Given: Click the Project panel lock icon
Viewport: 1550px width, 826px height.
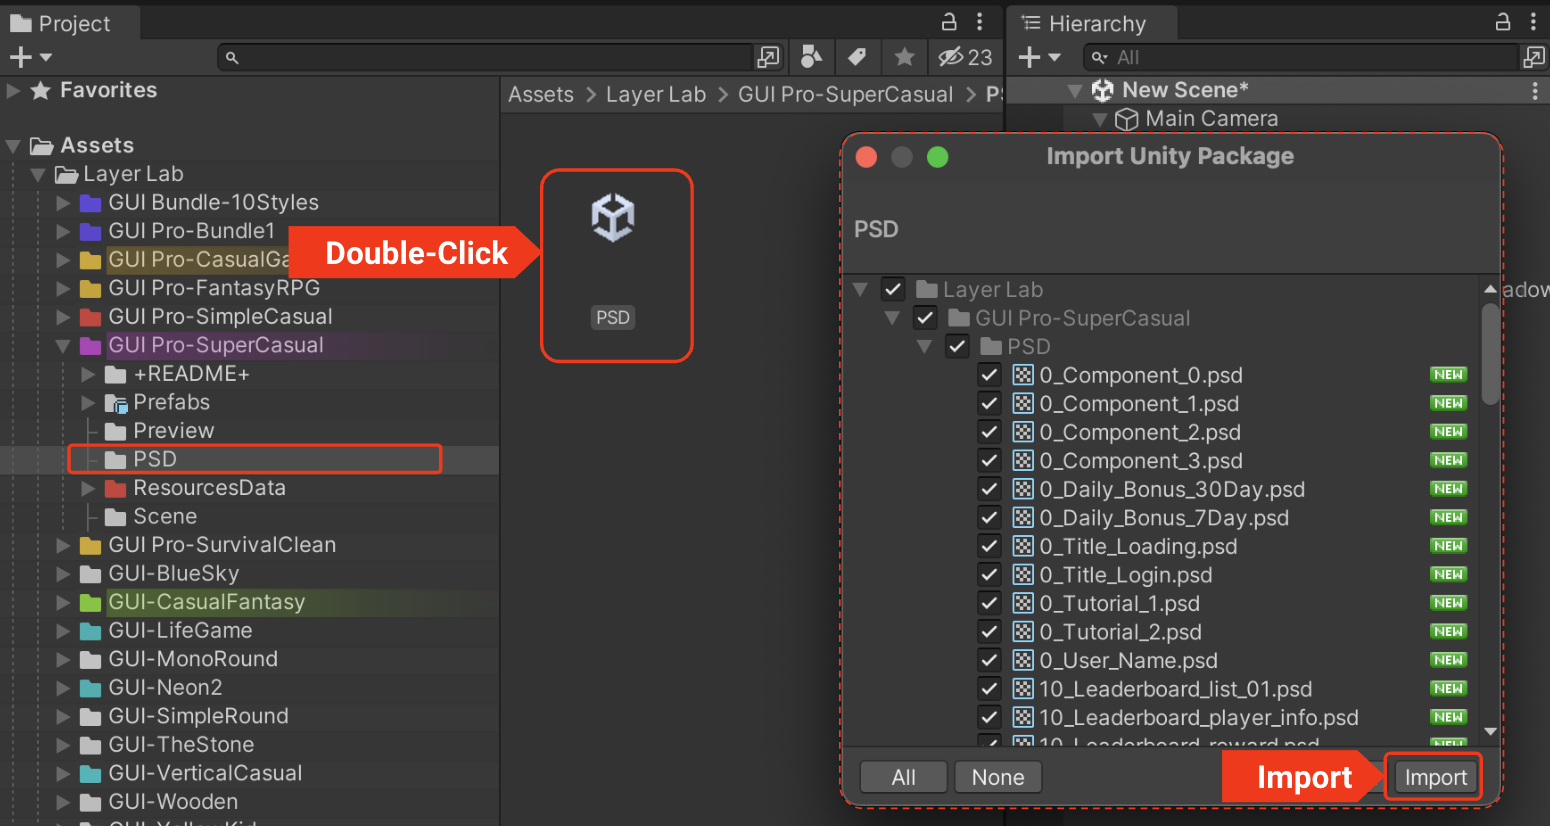Looking at the screenshot, I should 949,21.
